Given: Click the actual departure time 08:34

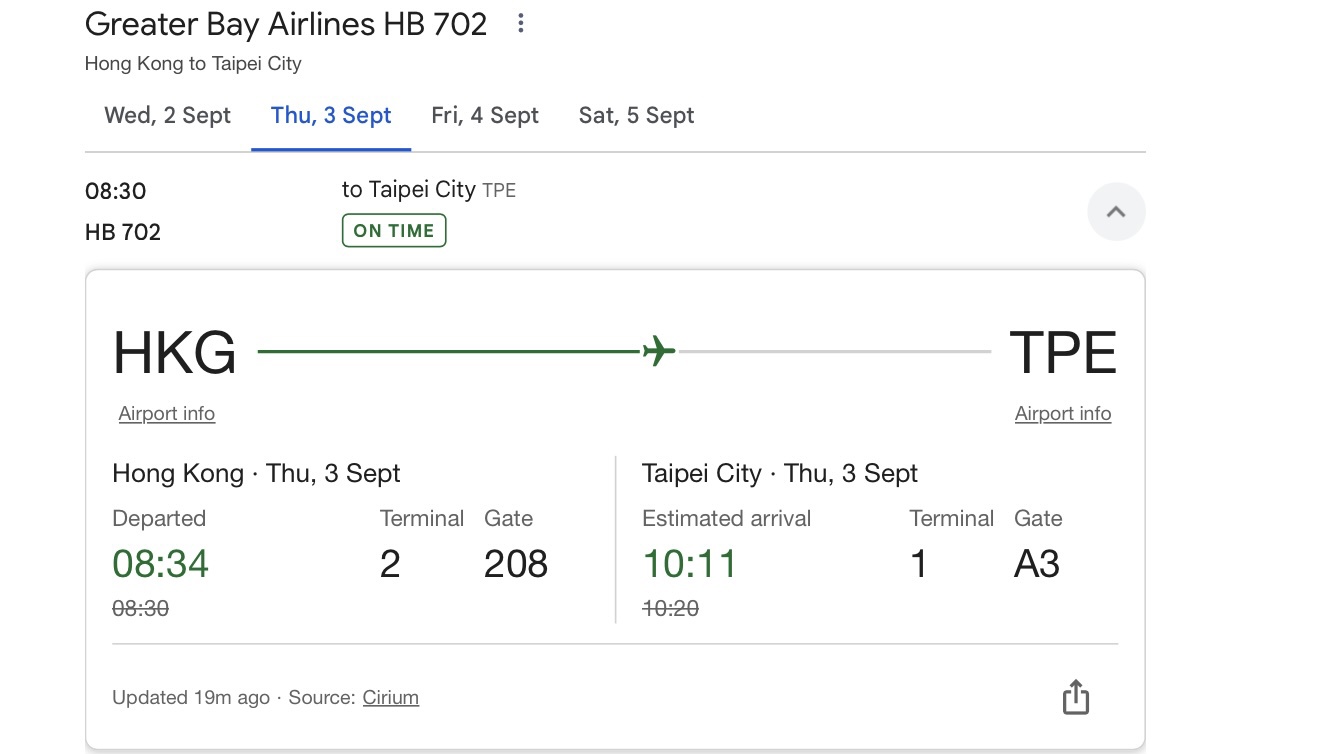Looking at the screenshot, I should tap(160, 564).
